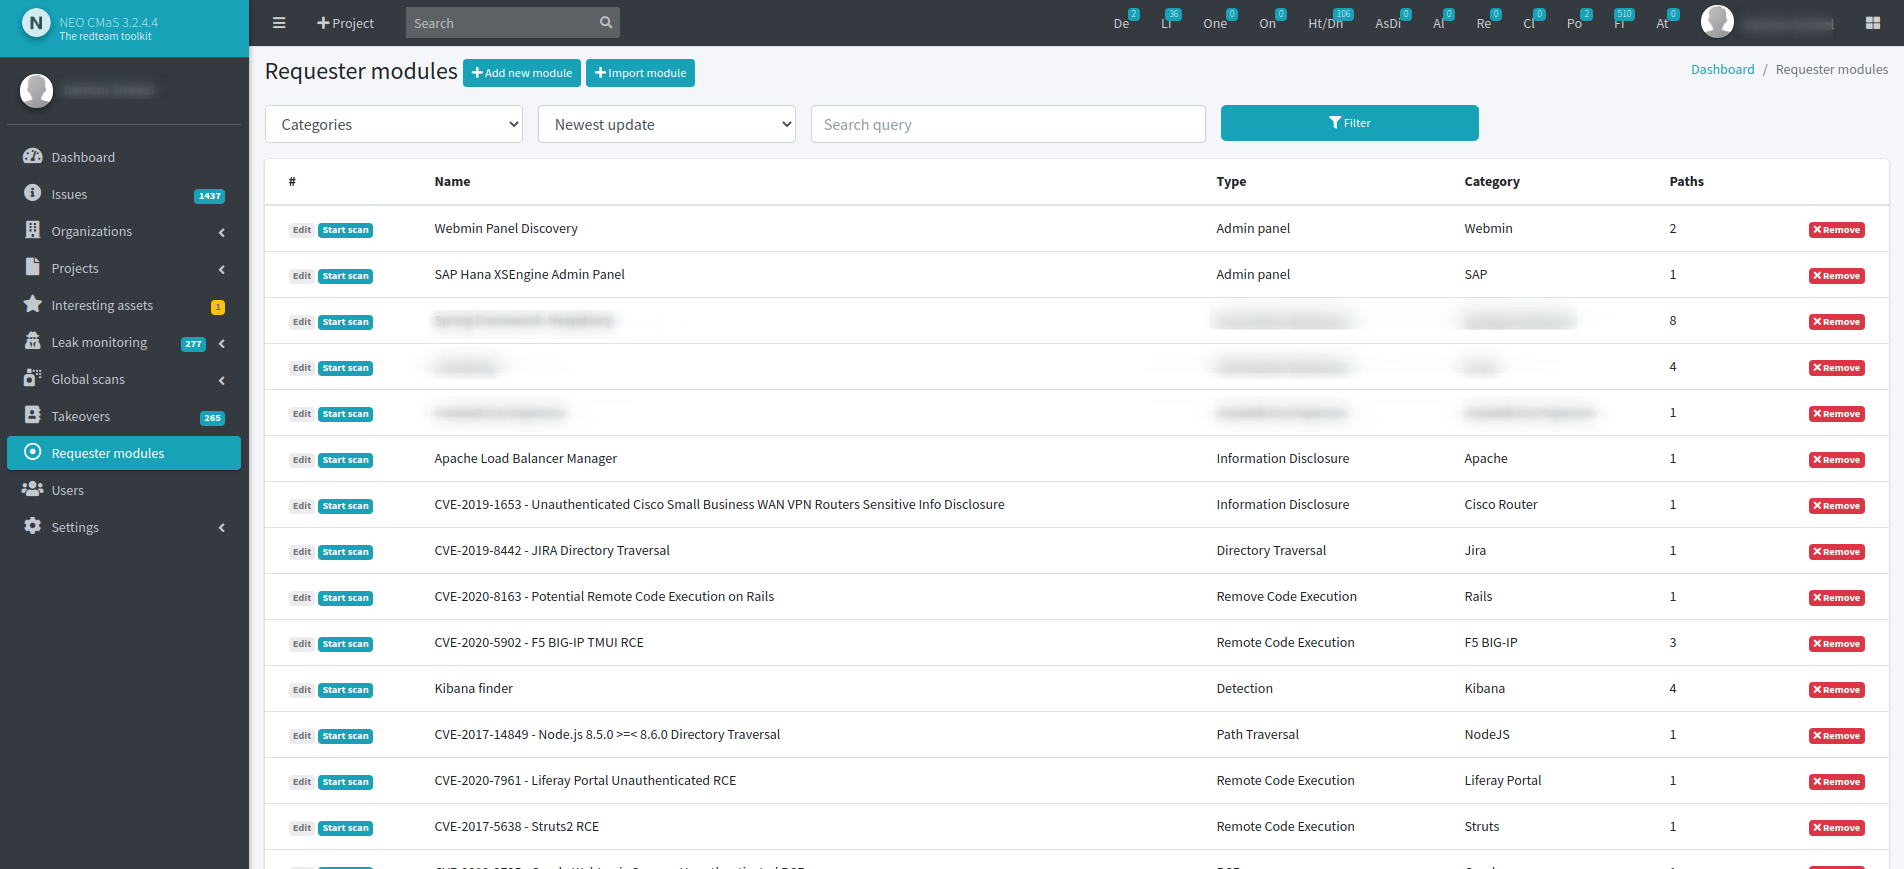This screenshot has width=1904, height=869.
Task: Open the Li counter with badge 36
Action: pos(1170,20)
